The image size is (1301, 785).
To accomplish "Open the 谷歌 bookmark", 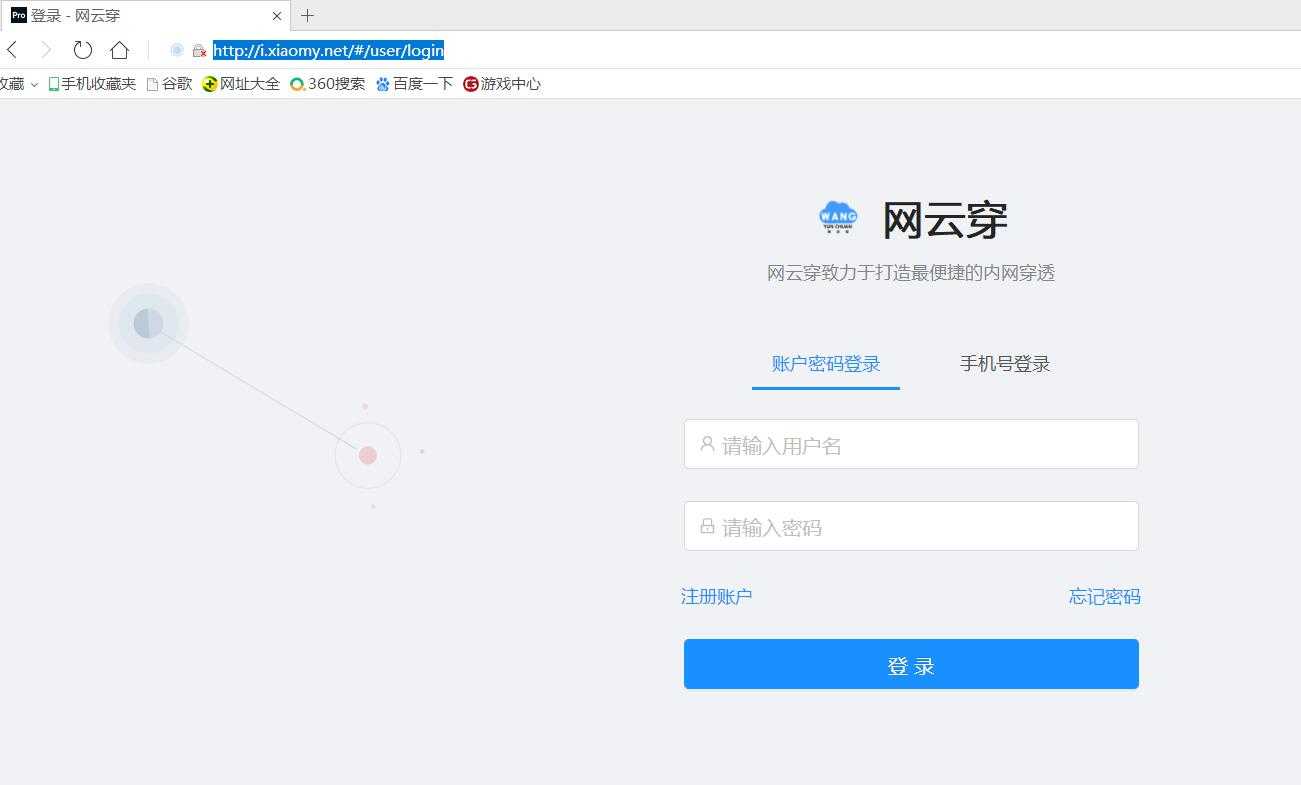I will point(169,84).
